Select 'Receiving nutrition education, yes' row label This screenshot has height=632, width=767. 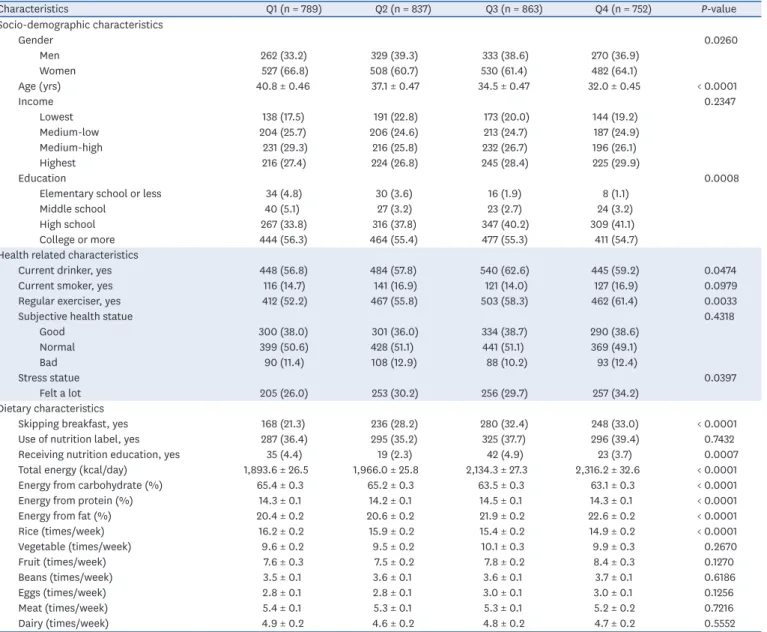click(x=99, y=455)
